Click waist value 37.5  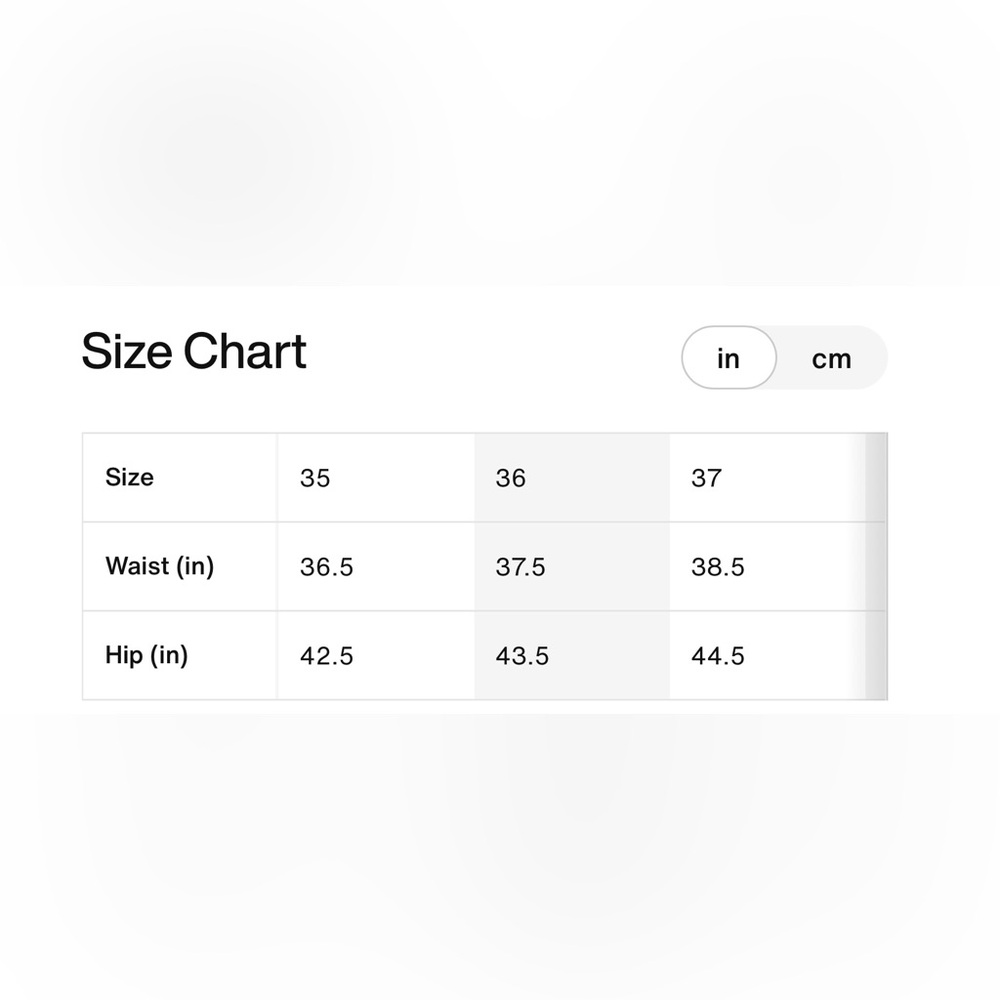[521, 567]
